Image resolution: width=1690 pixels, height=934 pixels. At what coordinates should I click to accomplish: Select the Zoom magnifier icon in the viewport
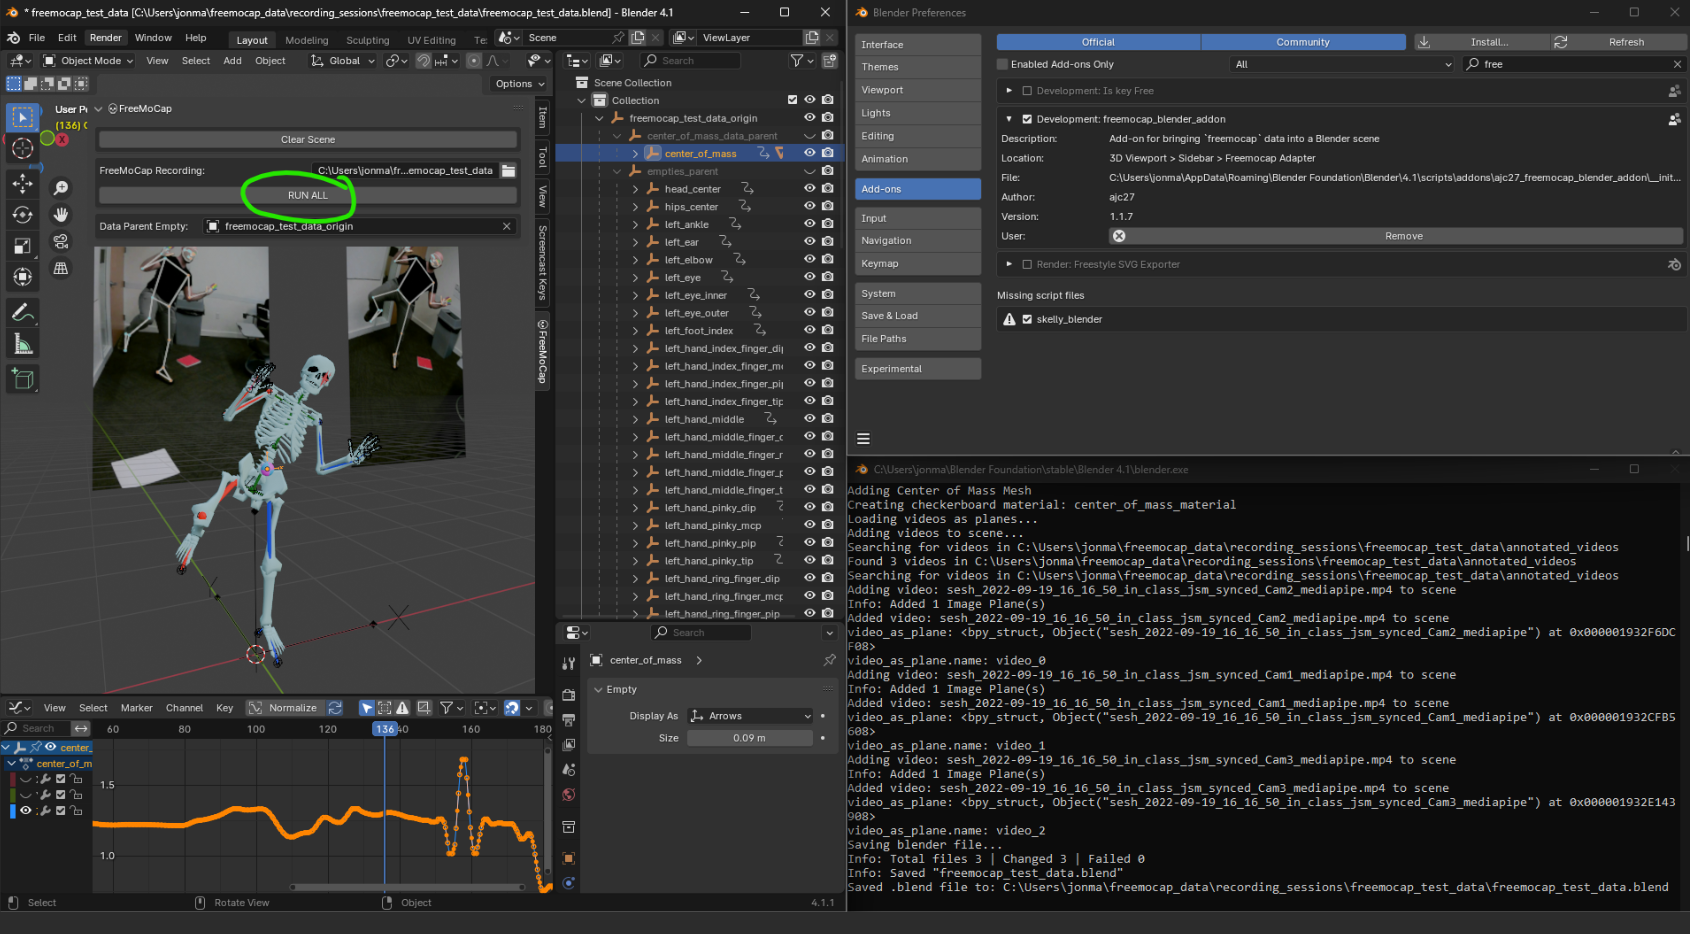click(x=60, y=189)
